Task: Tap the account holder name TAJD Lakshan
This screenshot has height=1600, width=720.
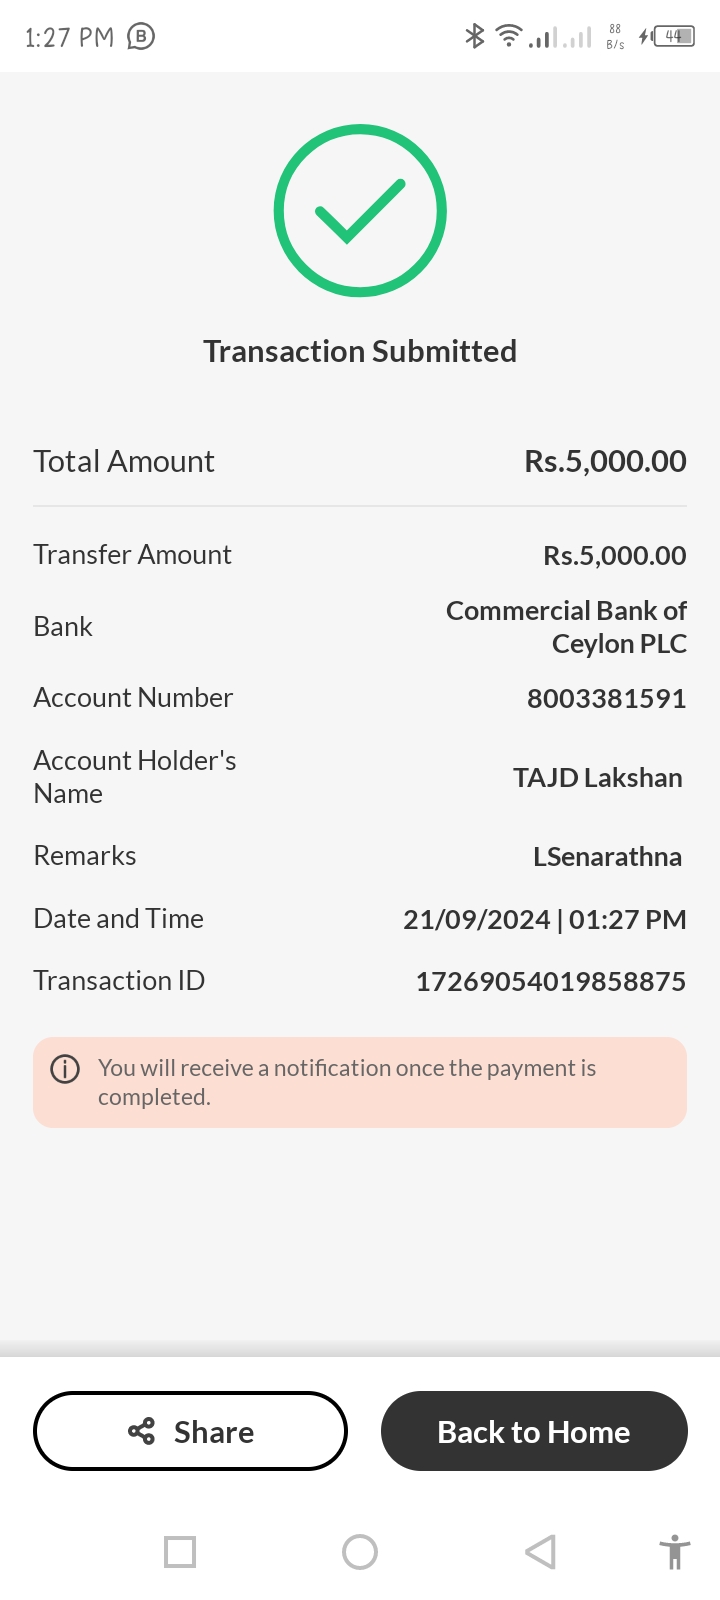Action: coord(597,778)
